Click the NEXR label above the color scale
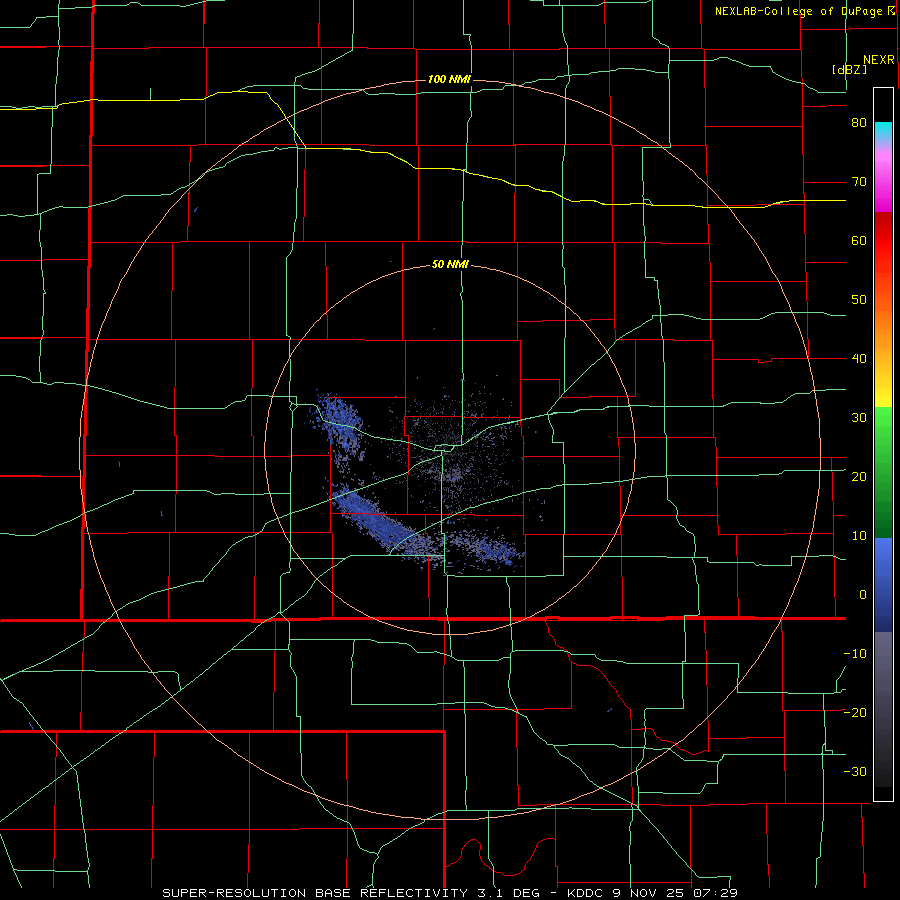The width and height of the screenshot is (900, 900). (x=879, y=60)
